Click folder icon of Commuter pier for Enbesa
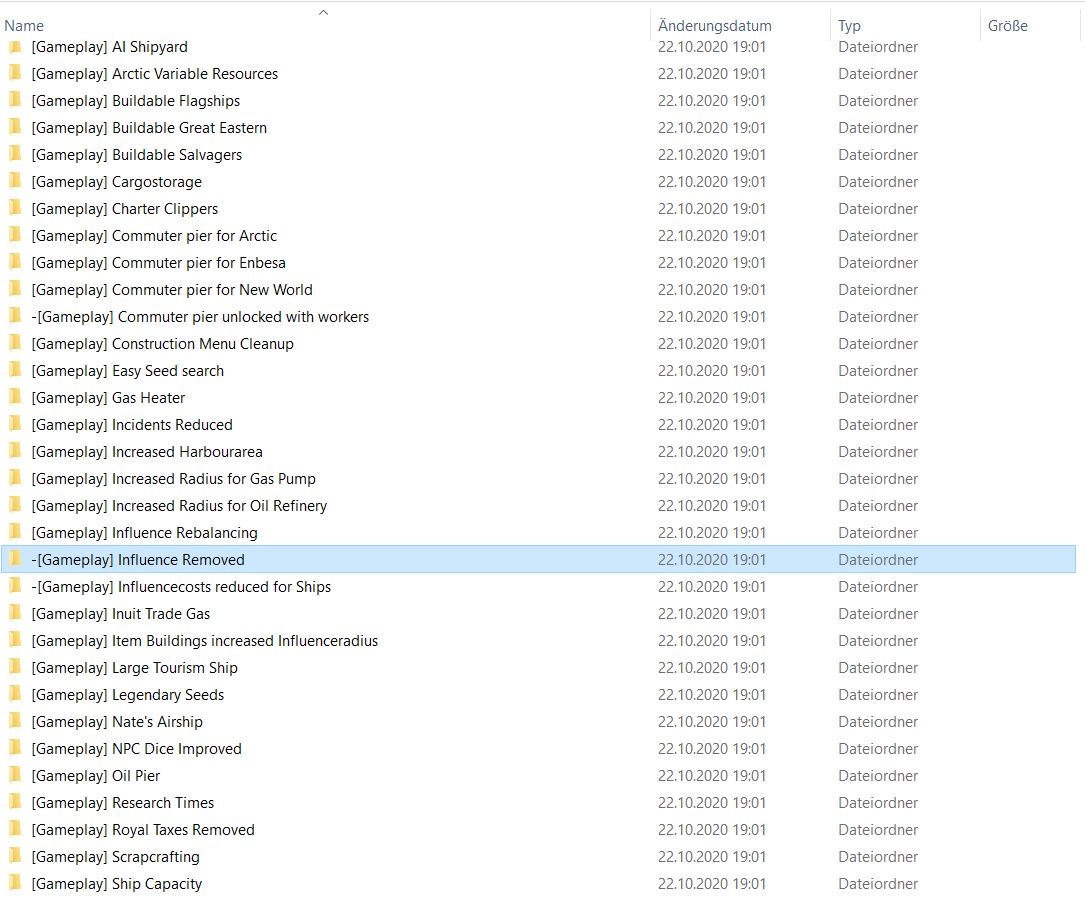The image size is (1085, 903). click(x=15, y=262)
